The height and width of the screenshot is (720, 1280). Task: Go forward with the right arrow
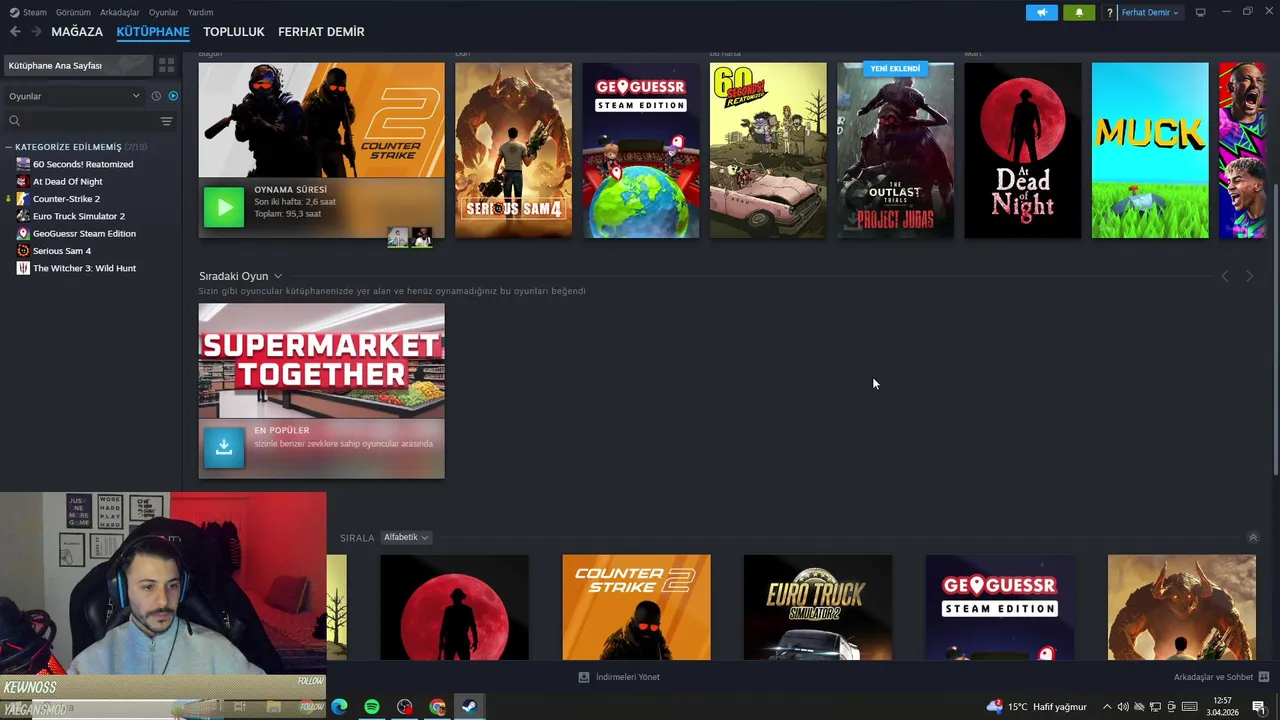[x=36, y=32]
